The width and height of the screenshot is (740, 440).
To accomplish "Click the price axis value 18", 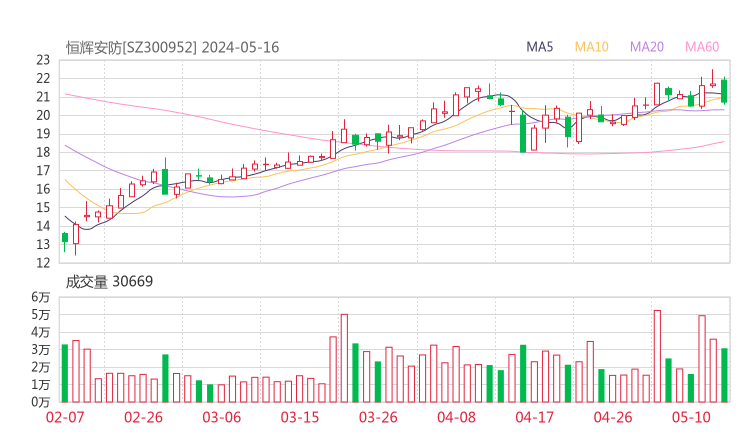I will (43, 152).
